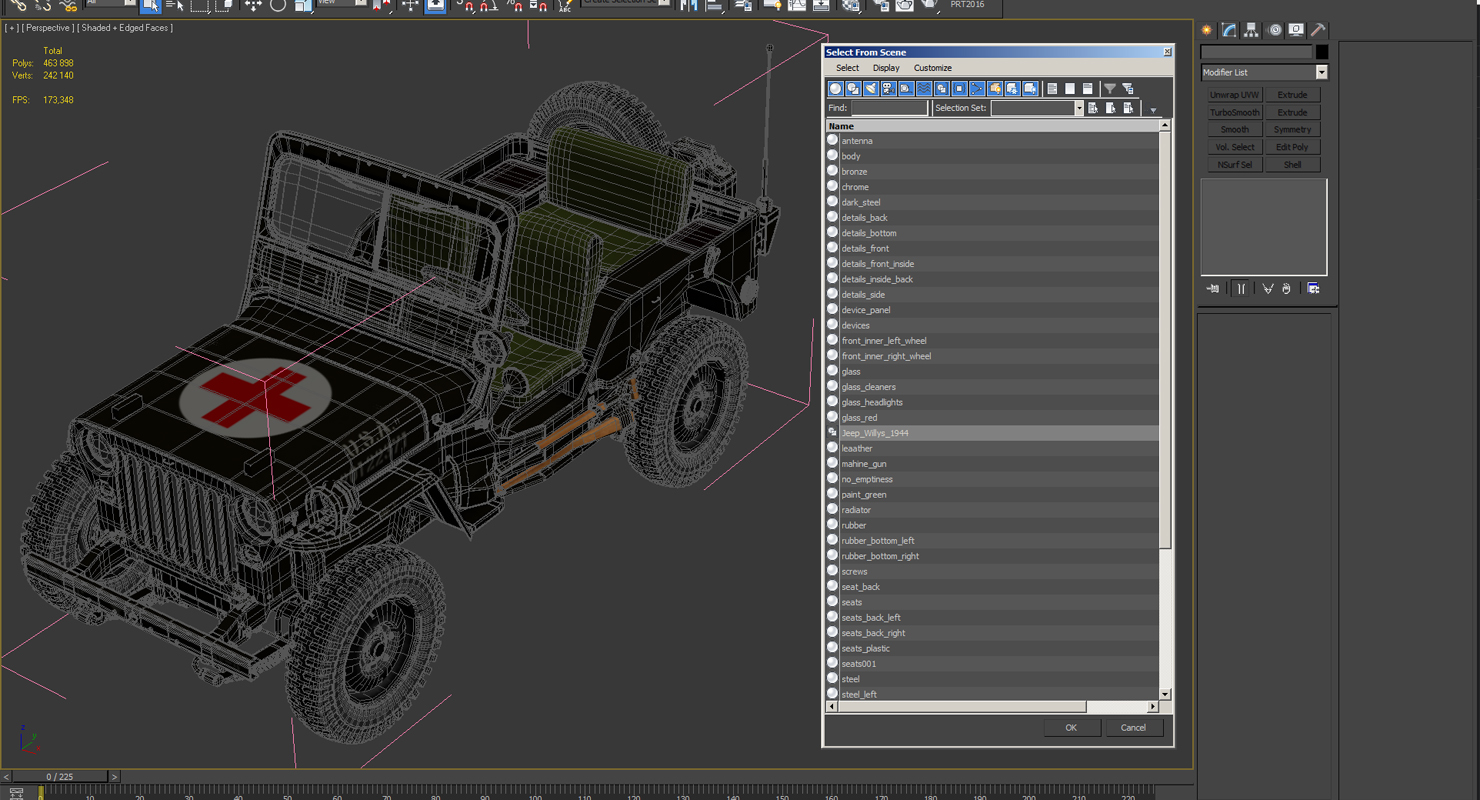1480x800 pixels.
Task: Open the [+] viewport menu
Action: (11, 28)
